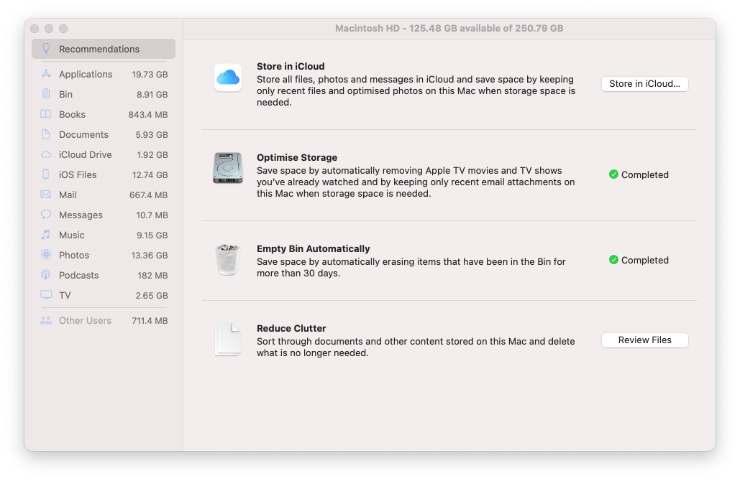Close the storage management window
Viewport: 740px width, 481px height.
(x=34, y=29)
